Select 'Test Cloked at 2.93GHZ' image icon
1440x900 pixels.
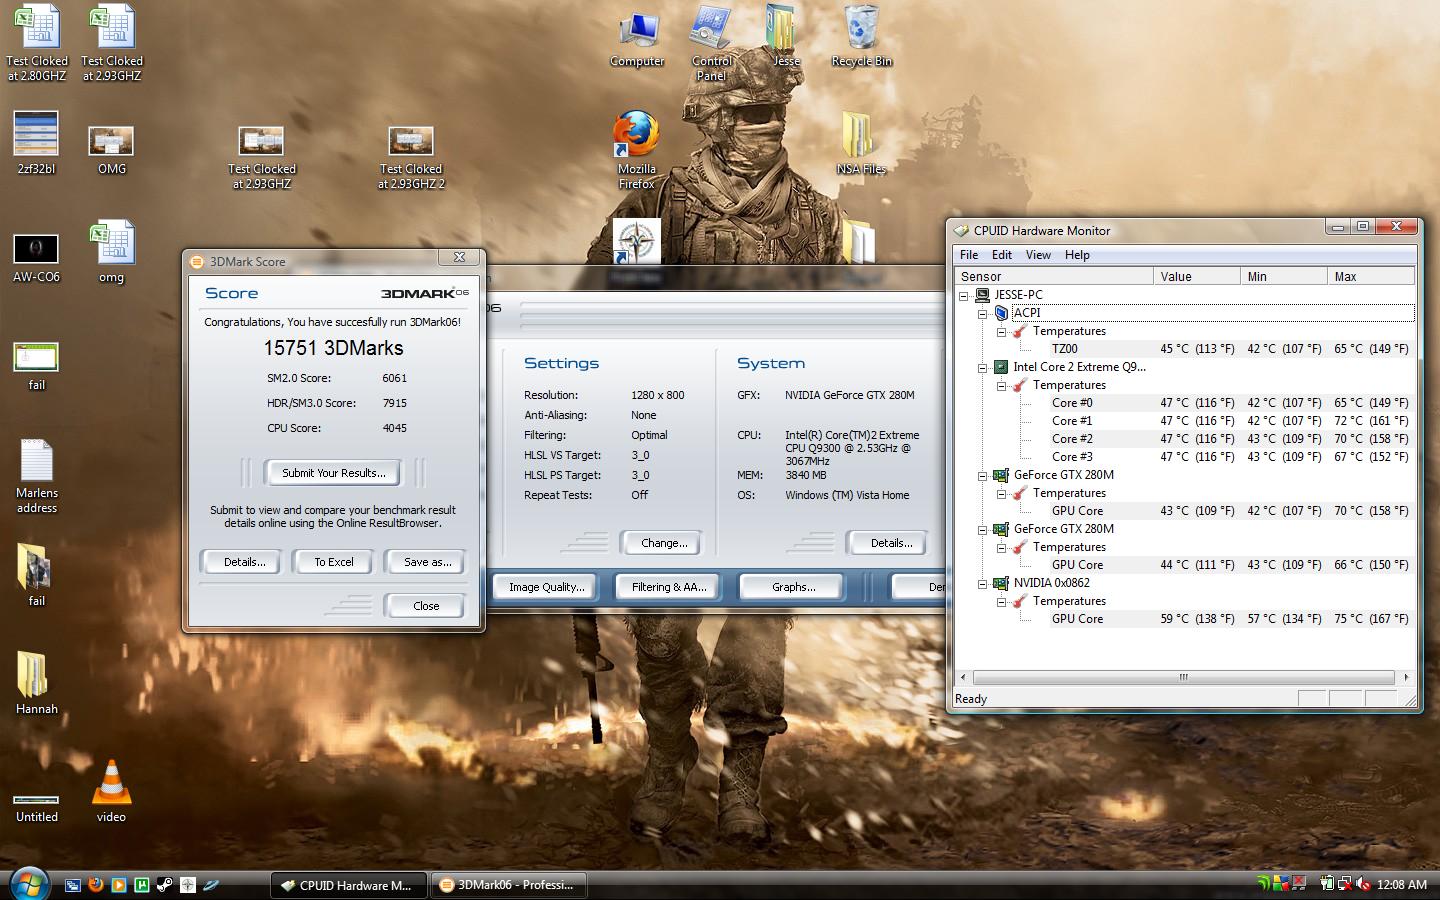(x=261, y=156)
